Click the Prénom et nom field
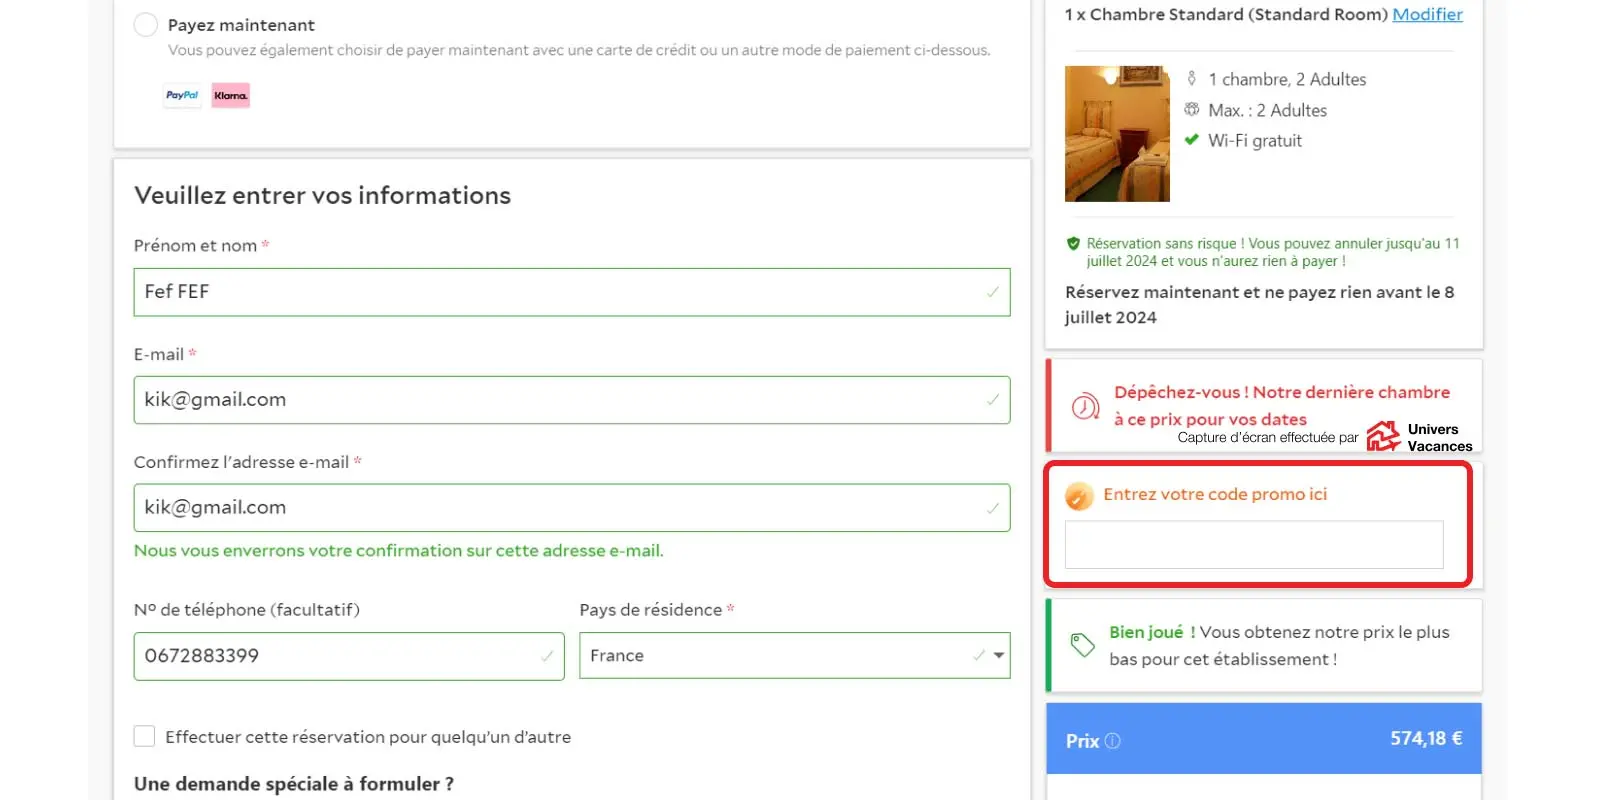Viewport: 1600px width, 800px height. (571, 292)
